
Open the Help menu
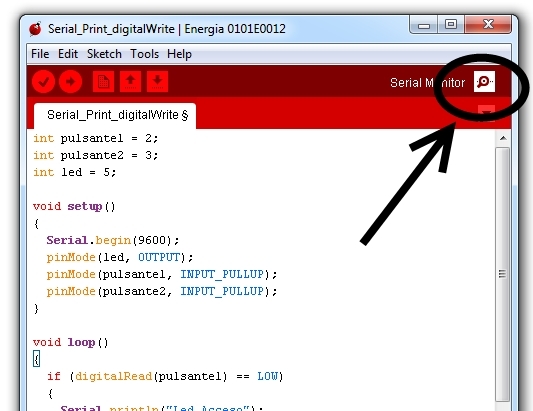tap(179, 54)
